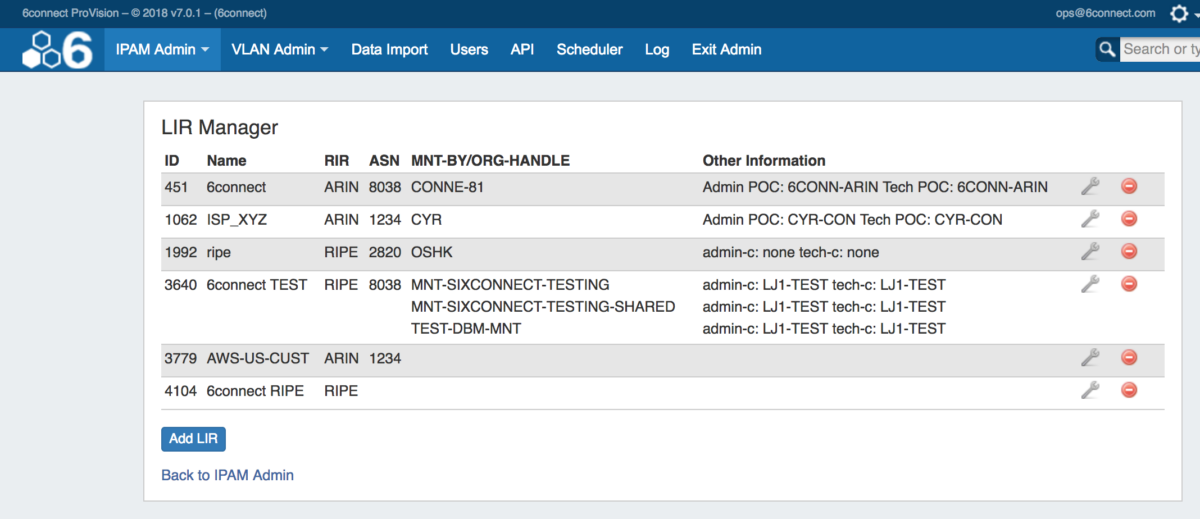Edit the 6connect TEST LIR wrench icon

(x=1090, y=284)
